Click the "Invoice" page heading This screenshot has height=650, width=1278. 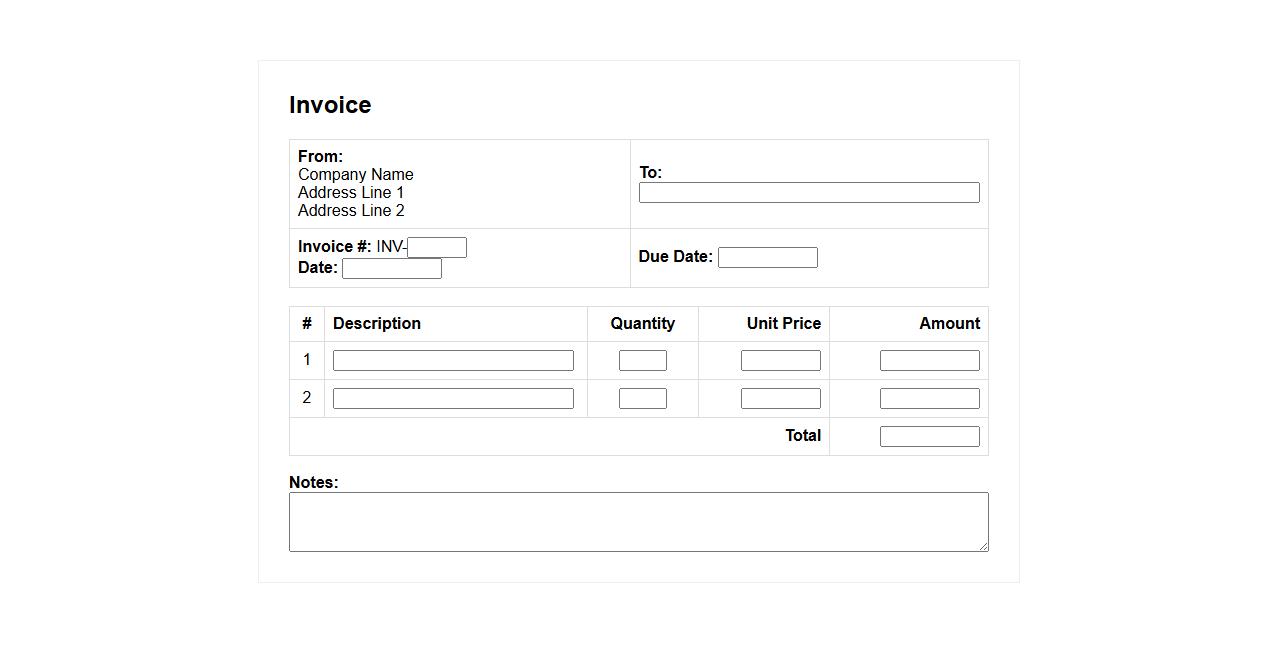coord(330,105)
